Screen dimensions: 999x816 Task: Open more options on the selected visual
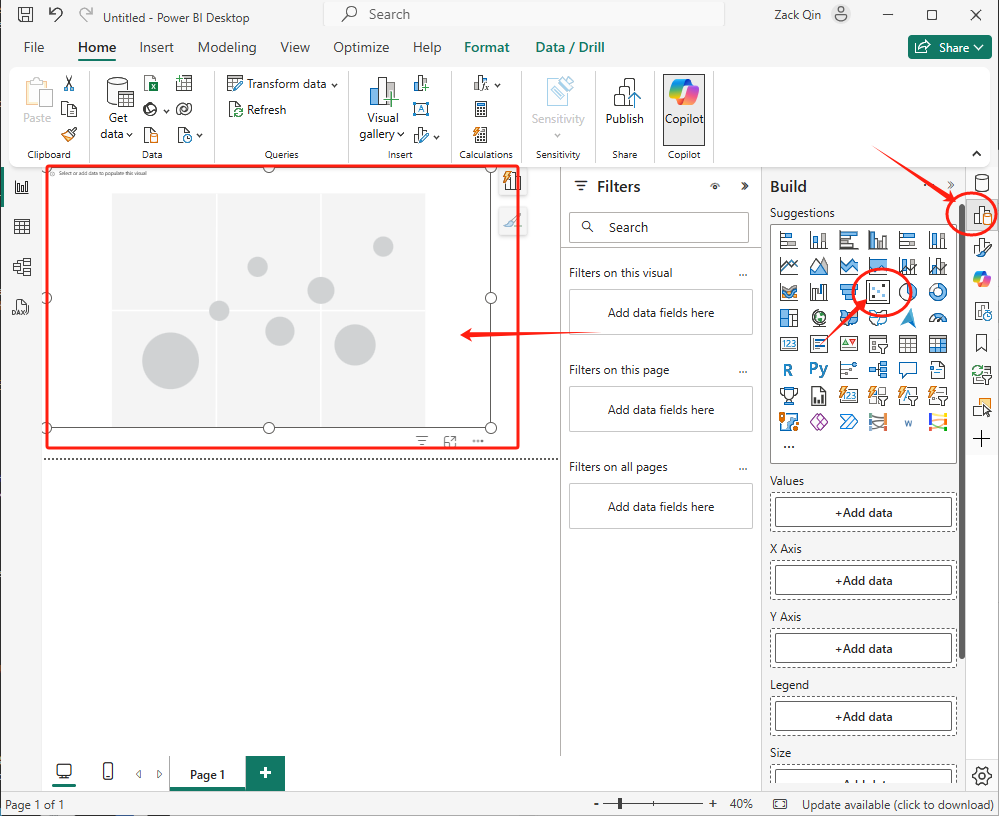click(478, 441)
